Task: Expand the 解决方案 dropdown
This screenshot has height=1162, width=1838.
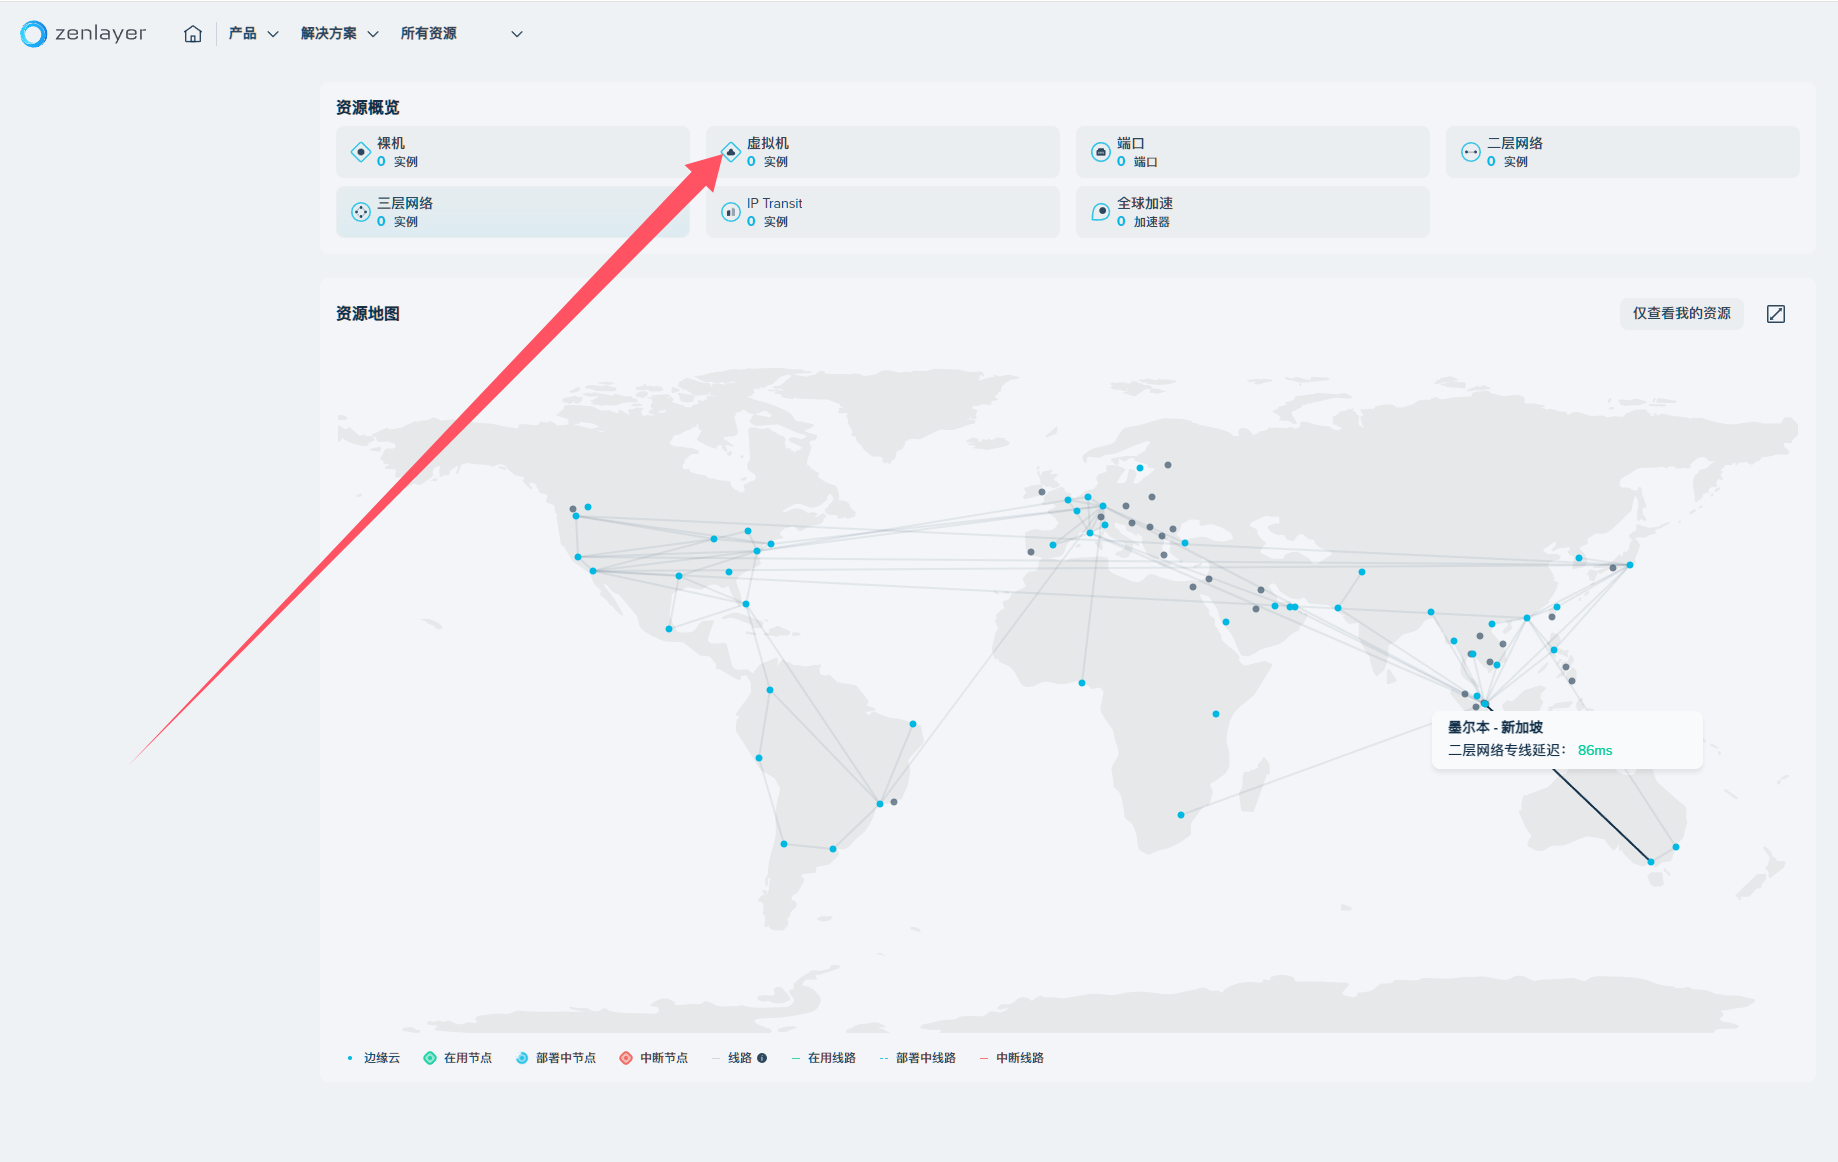Action: click(339, 34)
